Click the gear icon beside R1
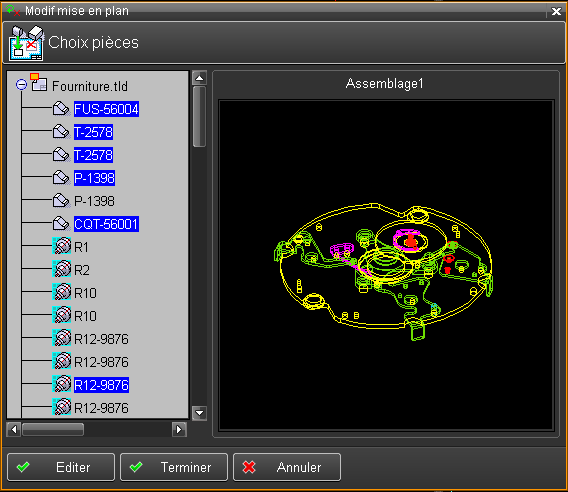568x492 pixels. 62,246
